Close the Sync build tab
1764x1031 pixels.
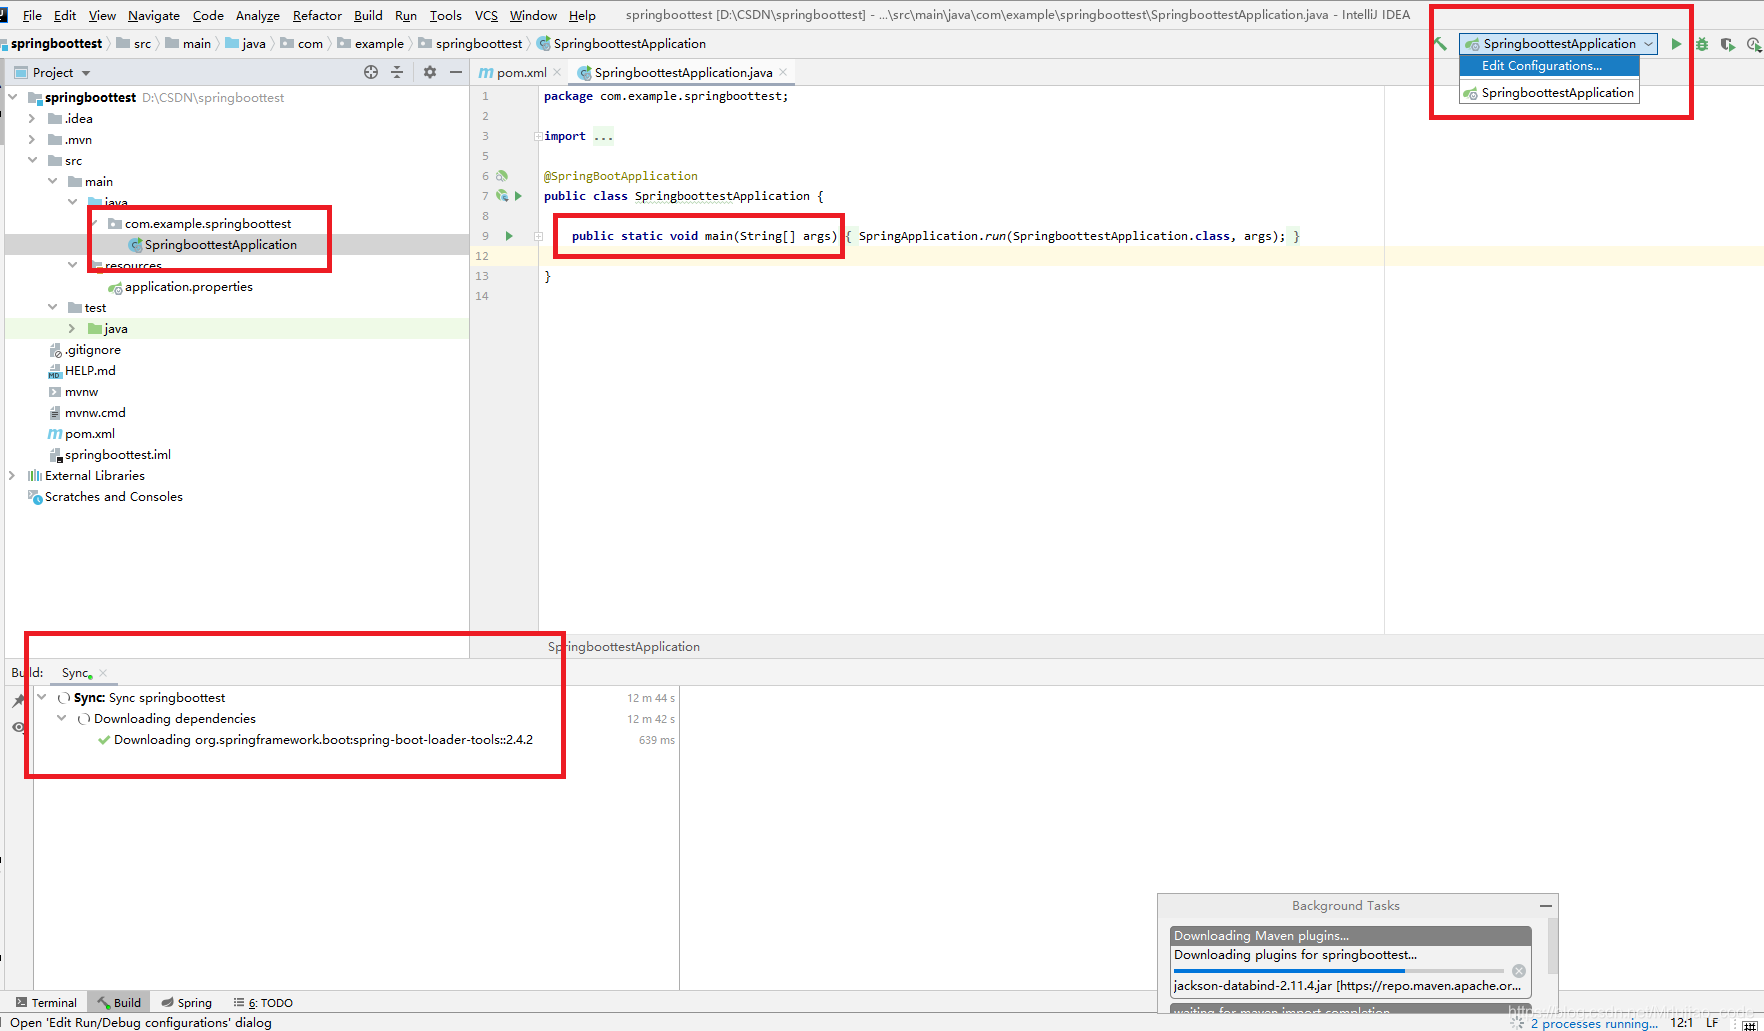point(103,673)
